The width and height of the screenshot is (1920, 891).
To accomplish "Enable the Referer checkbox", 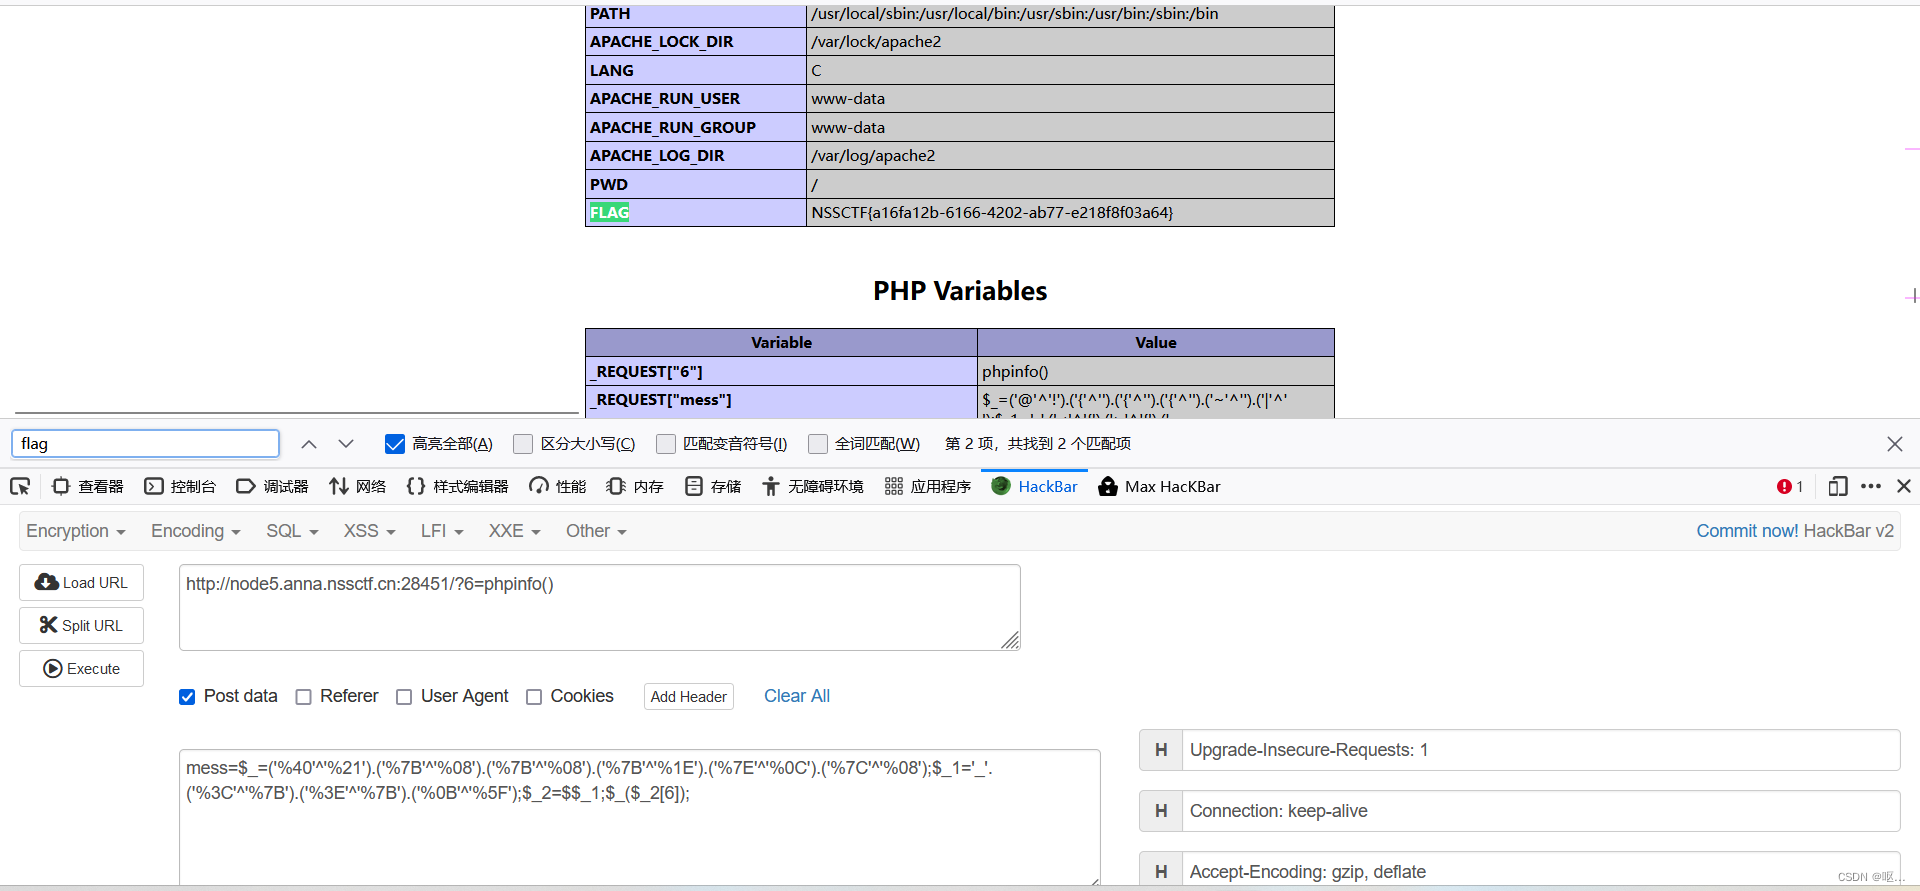I will click(304, 697).
